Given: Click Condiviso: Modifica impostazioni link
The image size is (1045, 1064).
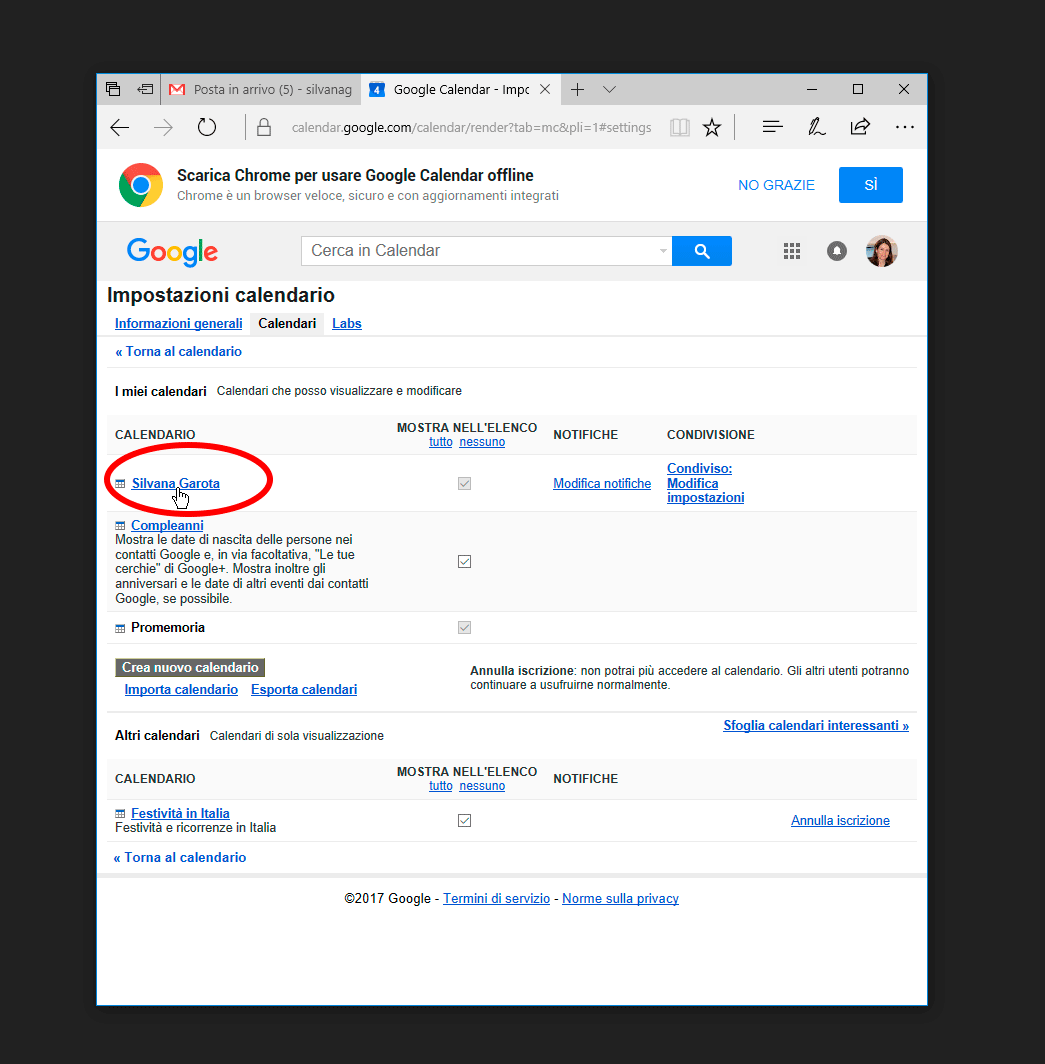Looking at the screenshot, I should [706, 482].
